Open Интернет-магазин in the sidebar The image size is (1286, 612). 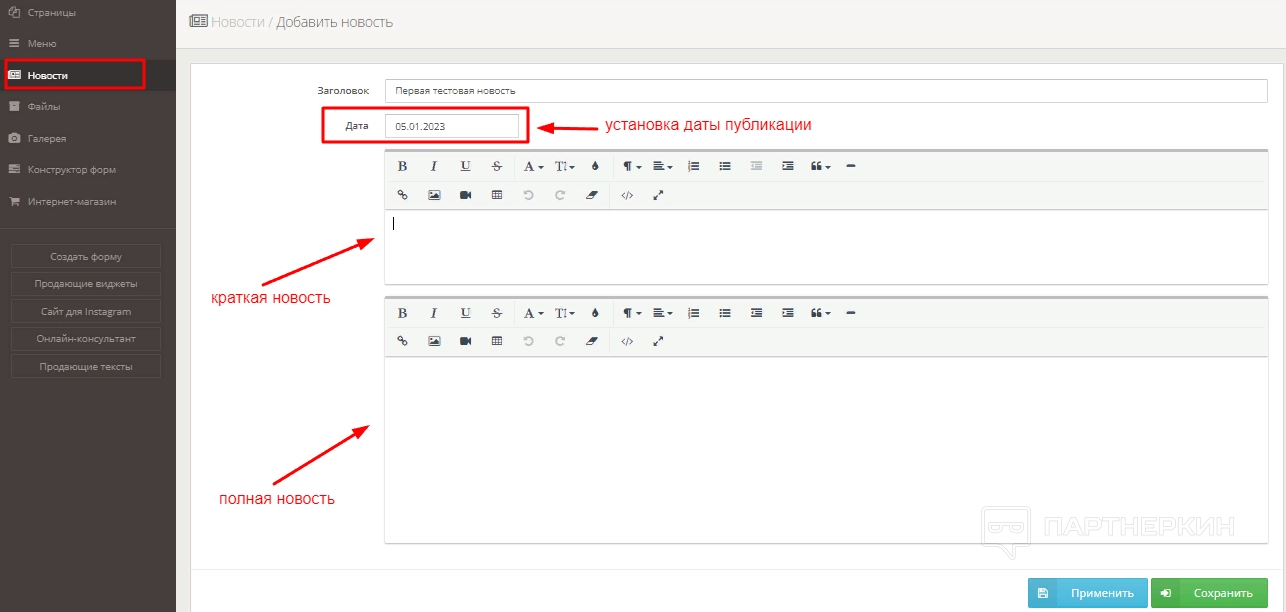[x=88, y=201]
